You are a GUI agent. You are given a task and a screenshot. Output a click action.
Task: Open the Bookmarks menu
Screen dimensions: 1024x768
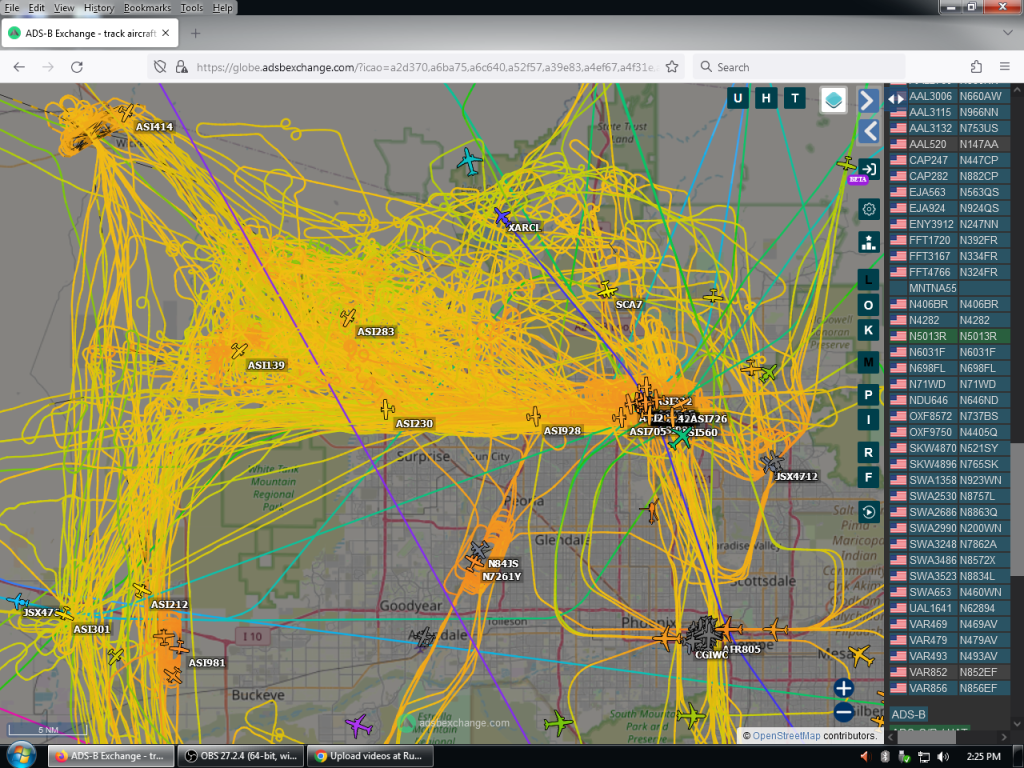point(147,8)
